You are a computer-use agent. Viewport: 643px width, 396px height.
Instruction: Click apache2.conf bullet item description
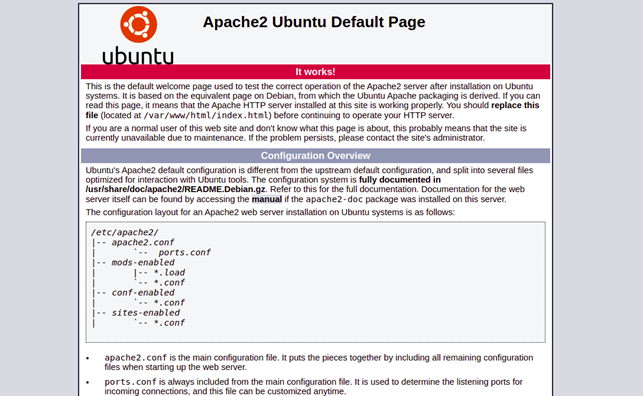point(319,362)
